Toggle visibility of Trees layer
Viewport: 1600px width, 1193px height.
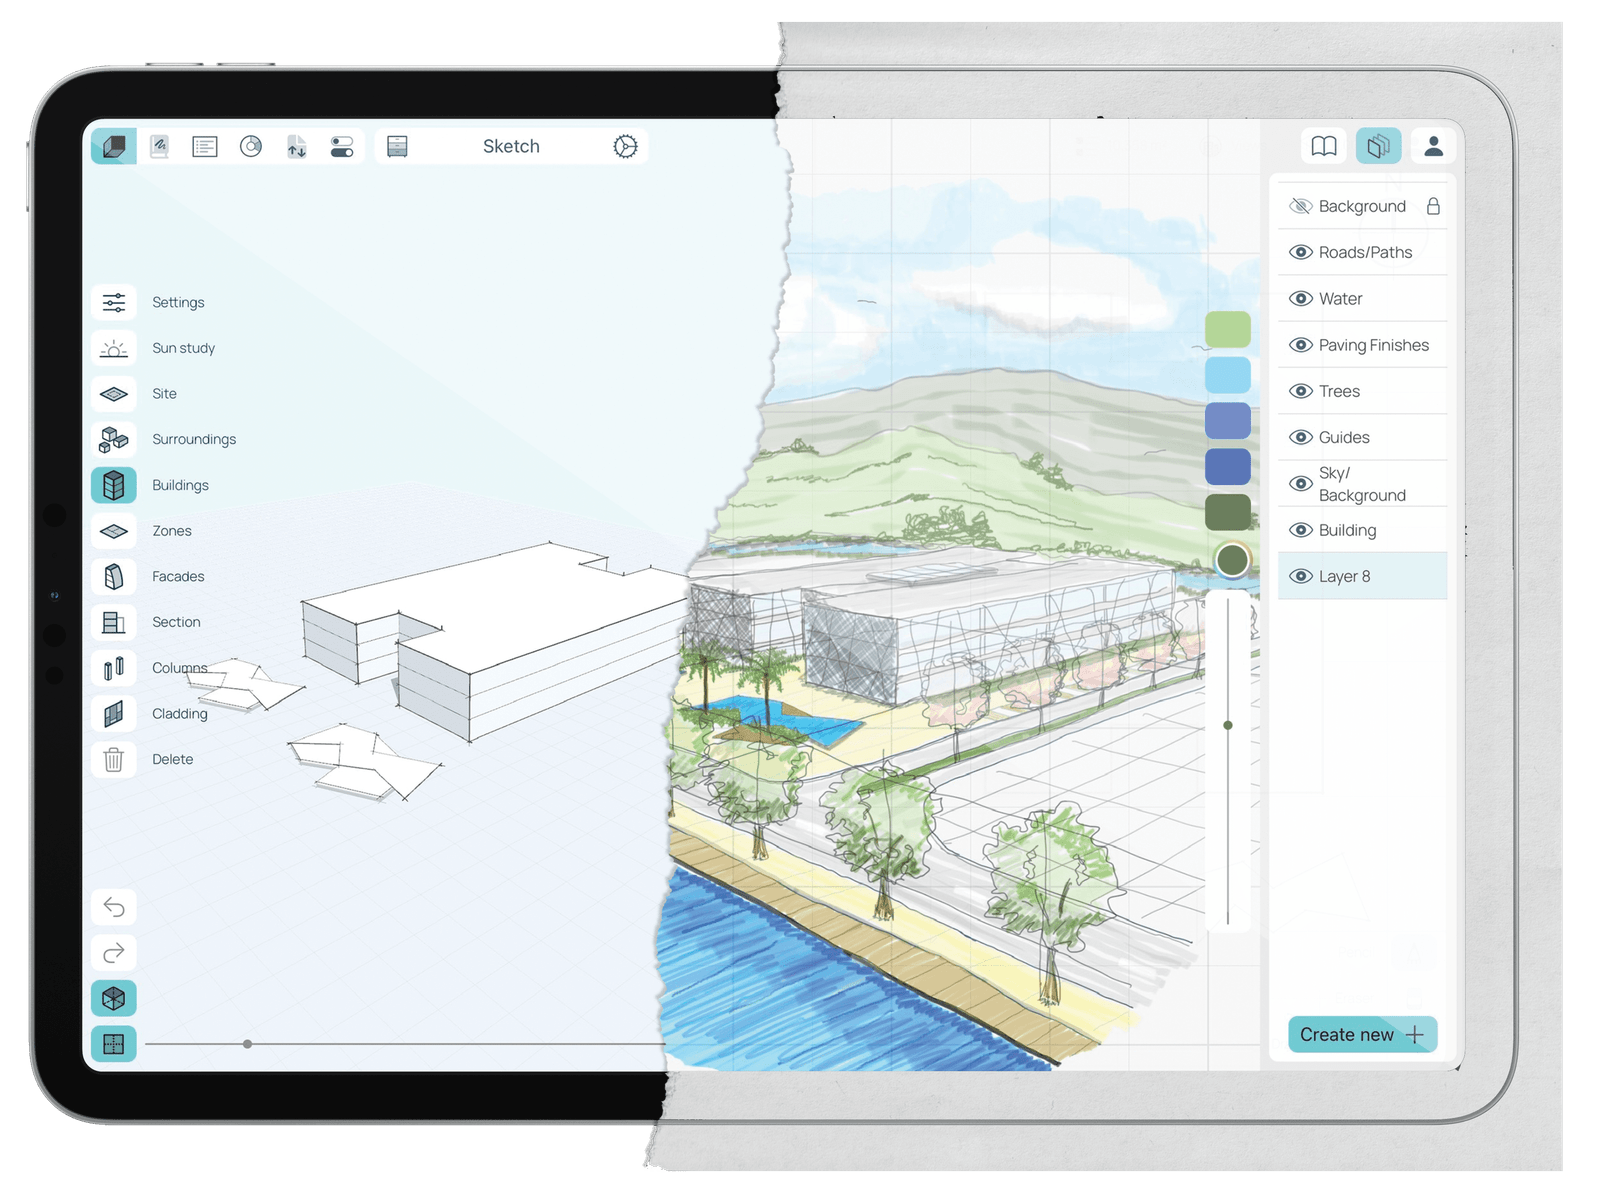point(1301,391)
